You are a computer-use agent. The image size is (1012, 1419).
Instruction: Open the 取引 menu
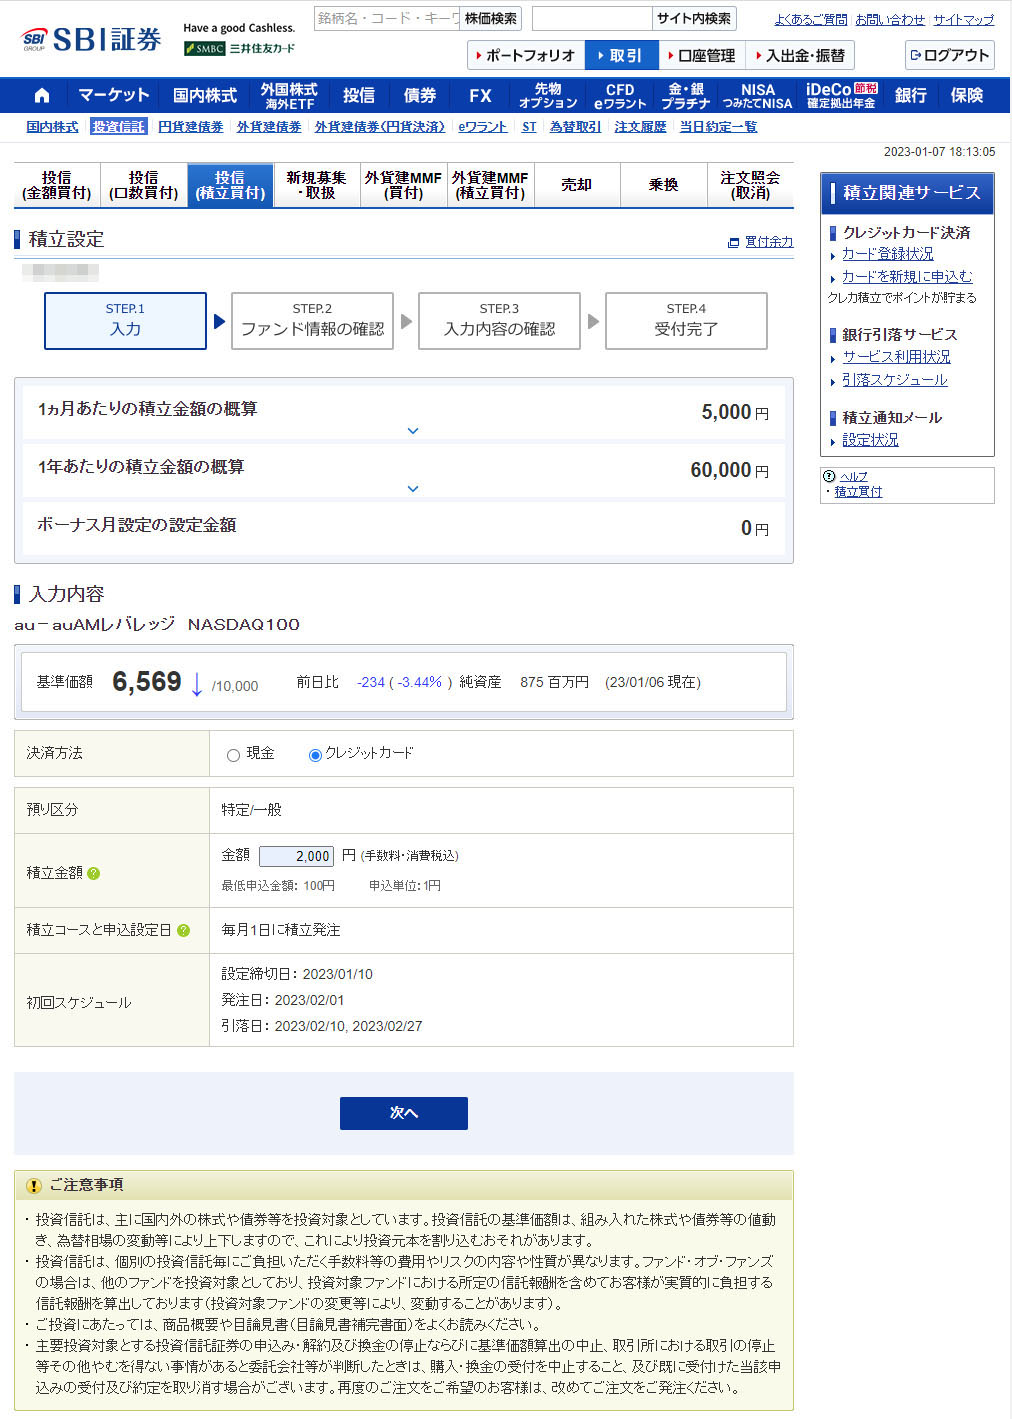pyautogui.click(x=621, y=55)
